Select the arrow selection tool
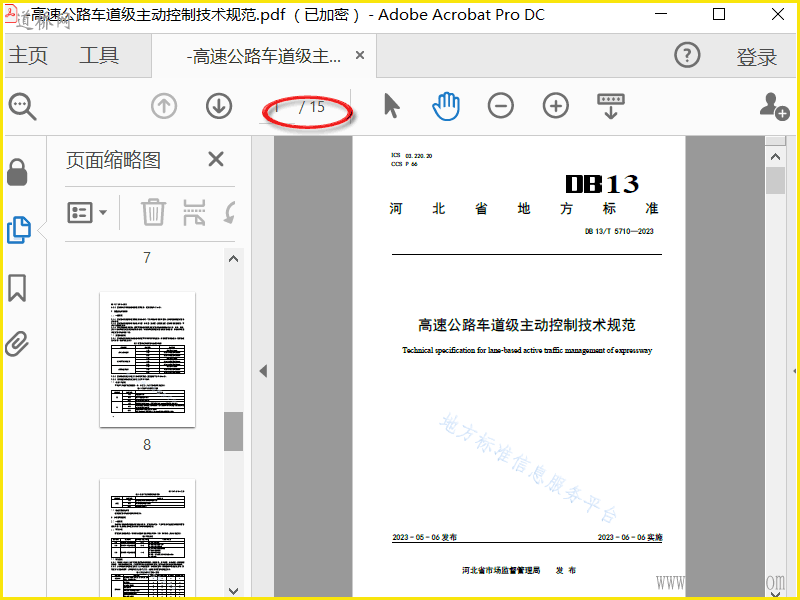This screenshot has width=800, height=600. [x=391, y=106]
